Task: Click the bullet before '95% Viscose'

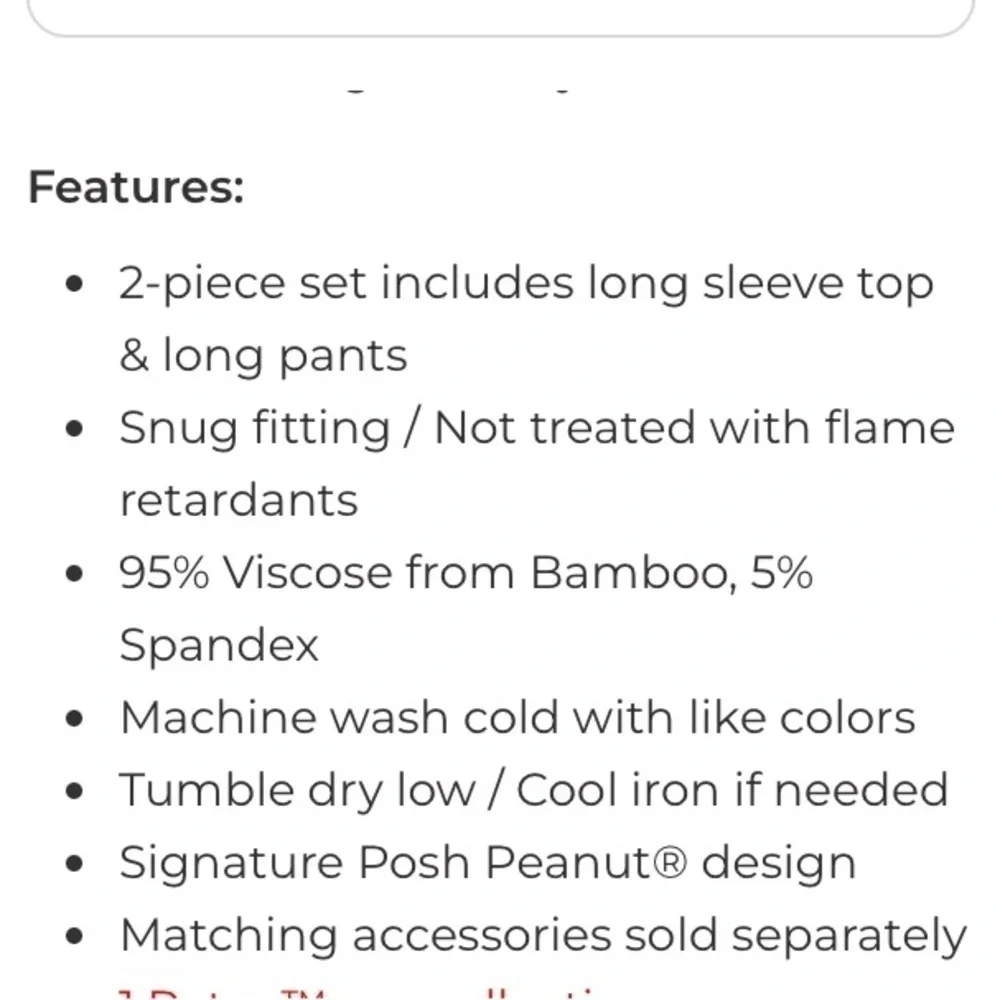Action: pos(75,573)
